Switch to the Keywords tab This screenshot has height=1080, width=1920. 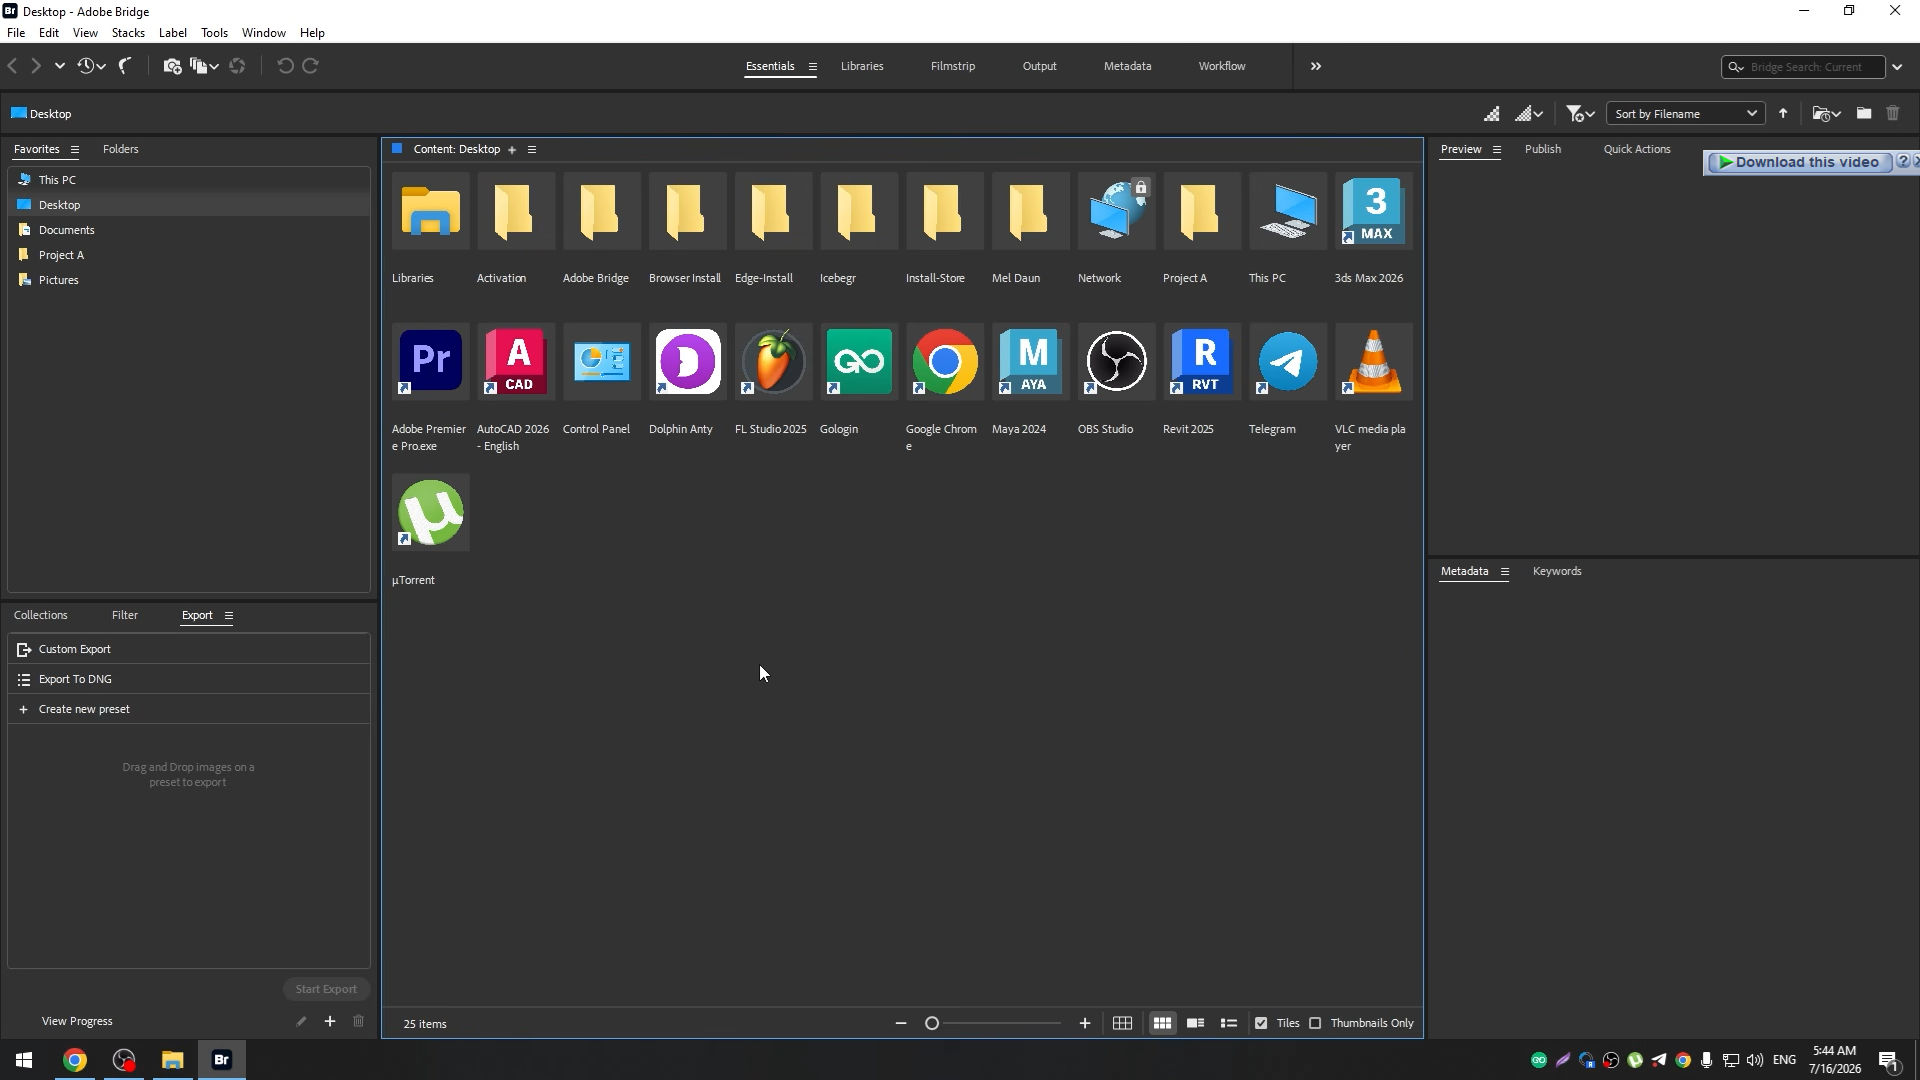pos(1557,571)
